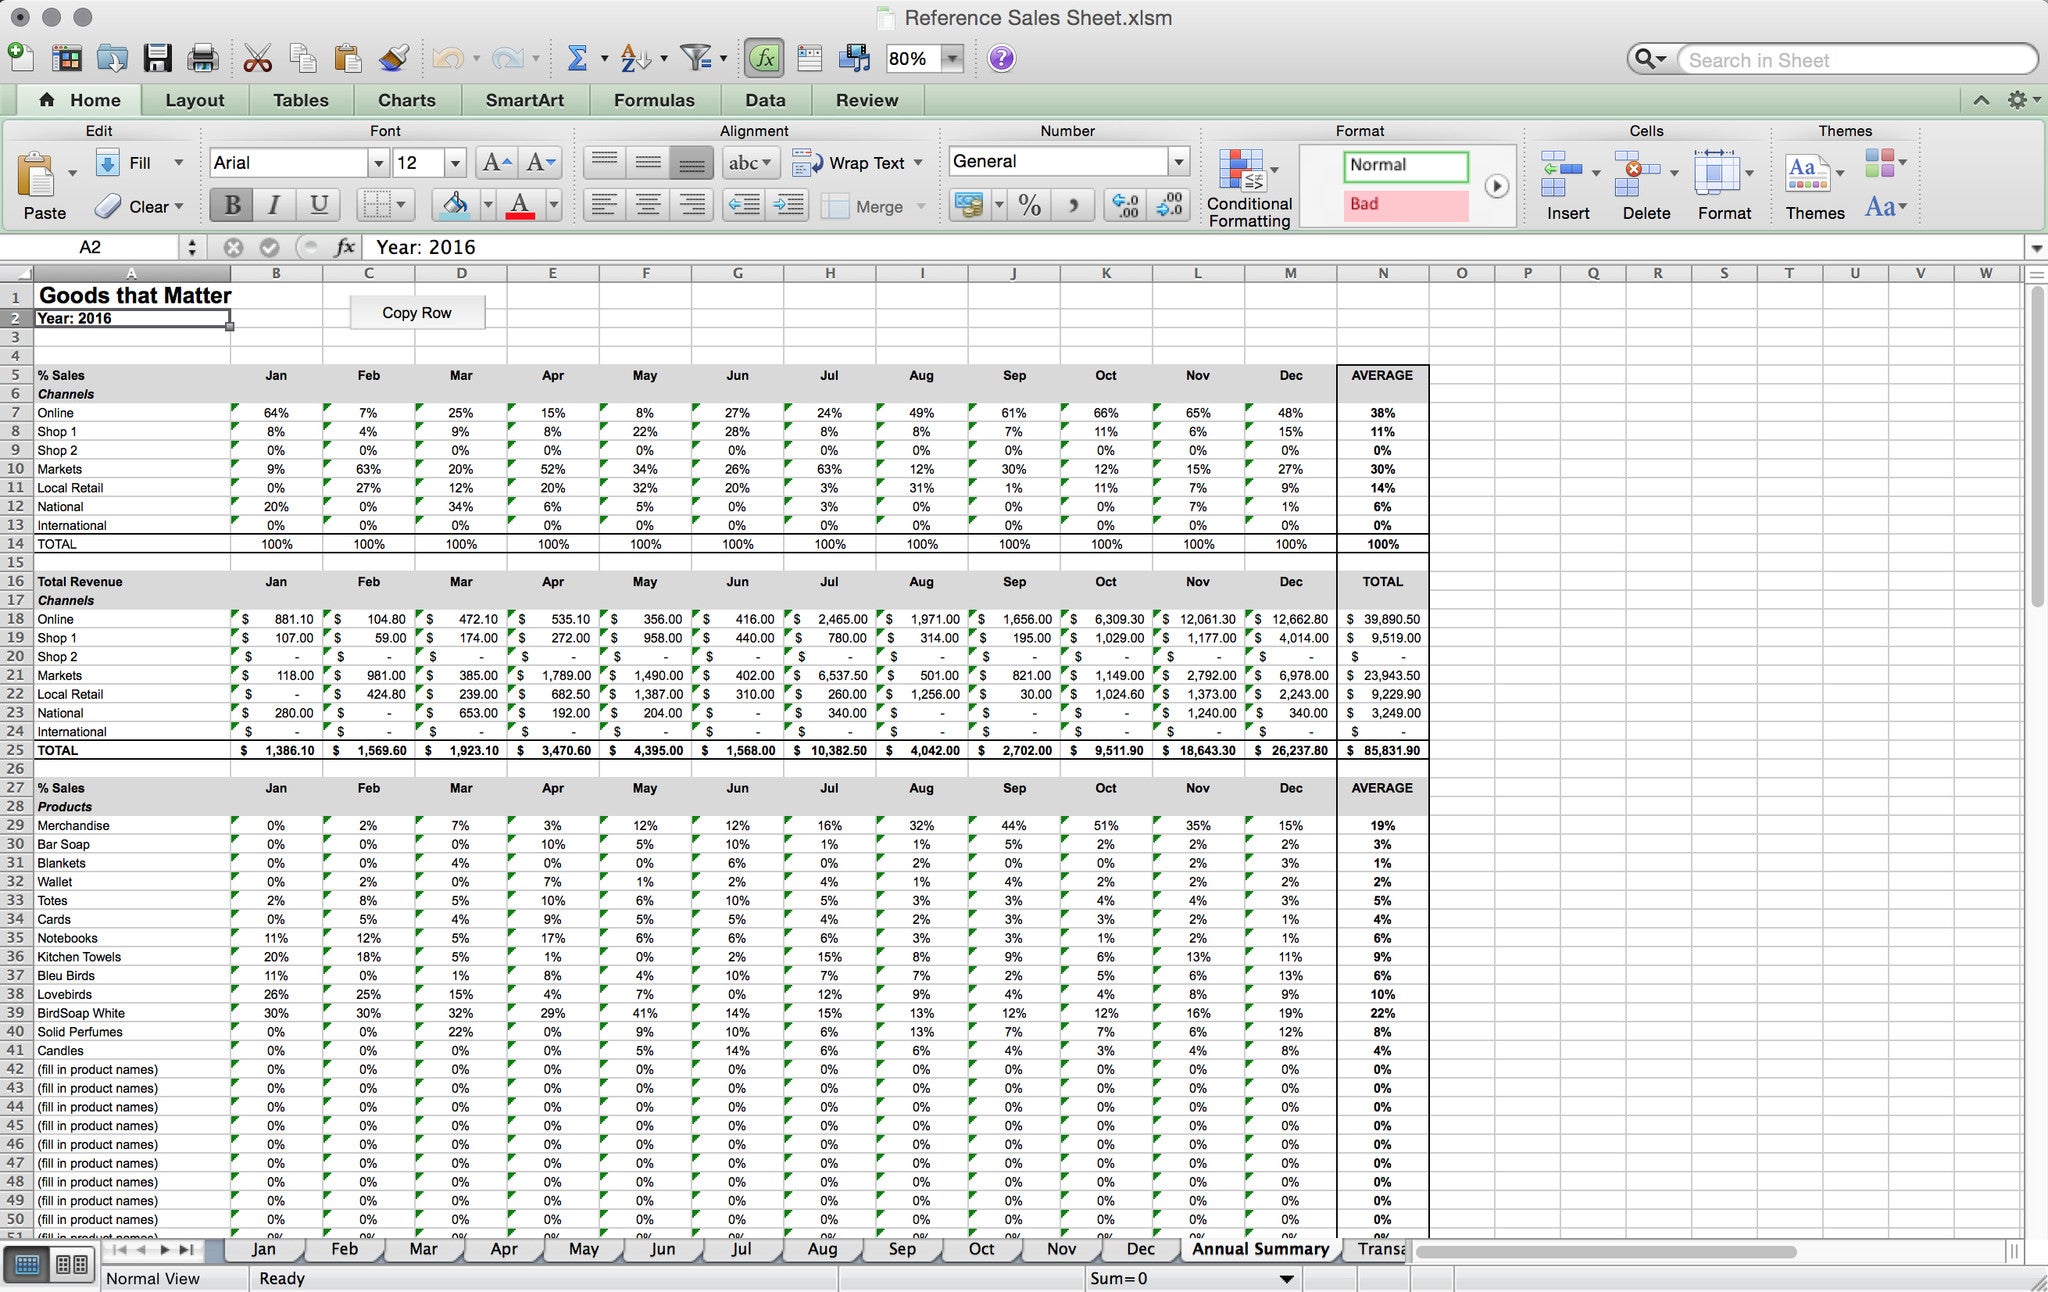Create new workbook with the plus icon
Viewport: 2048px width, 1292px height.
pyautogui.click(x=20, y=58)
